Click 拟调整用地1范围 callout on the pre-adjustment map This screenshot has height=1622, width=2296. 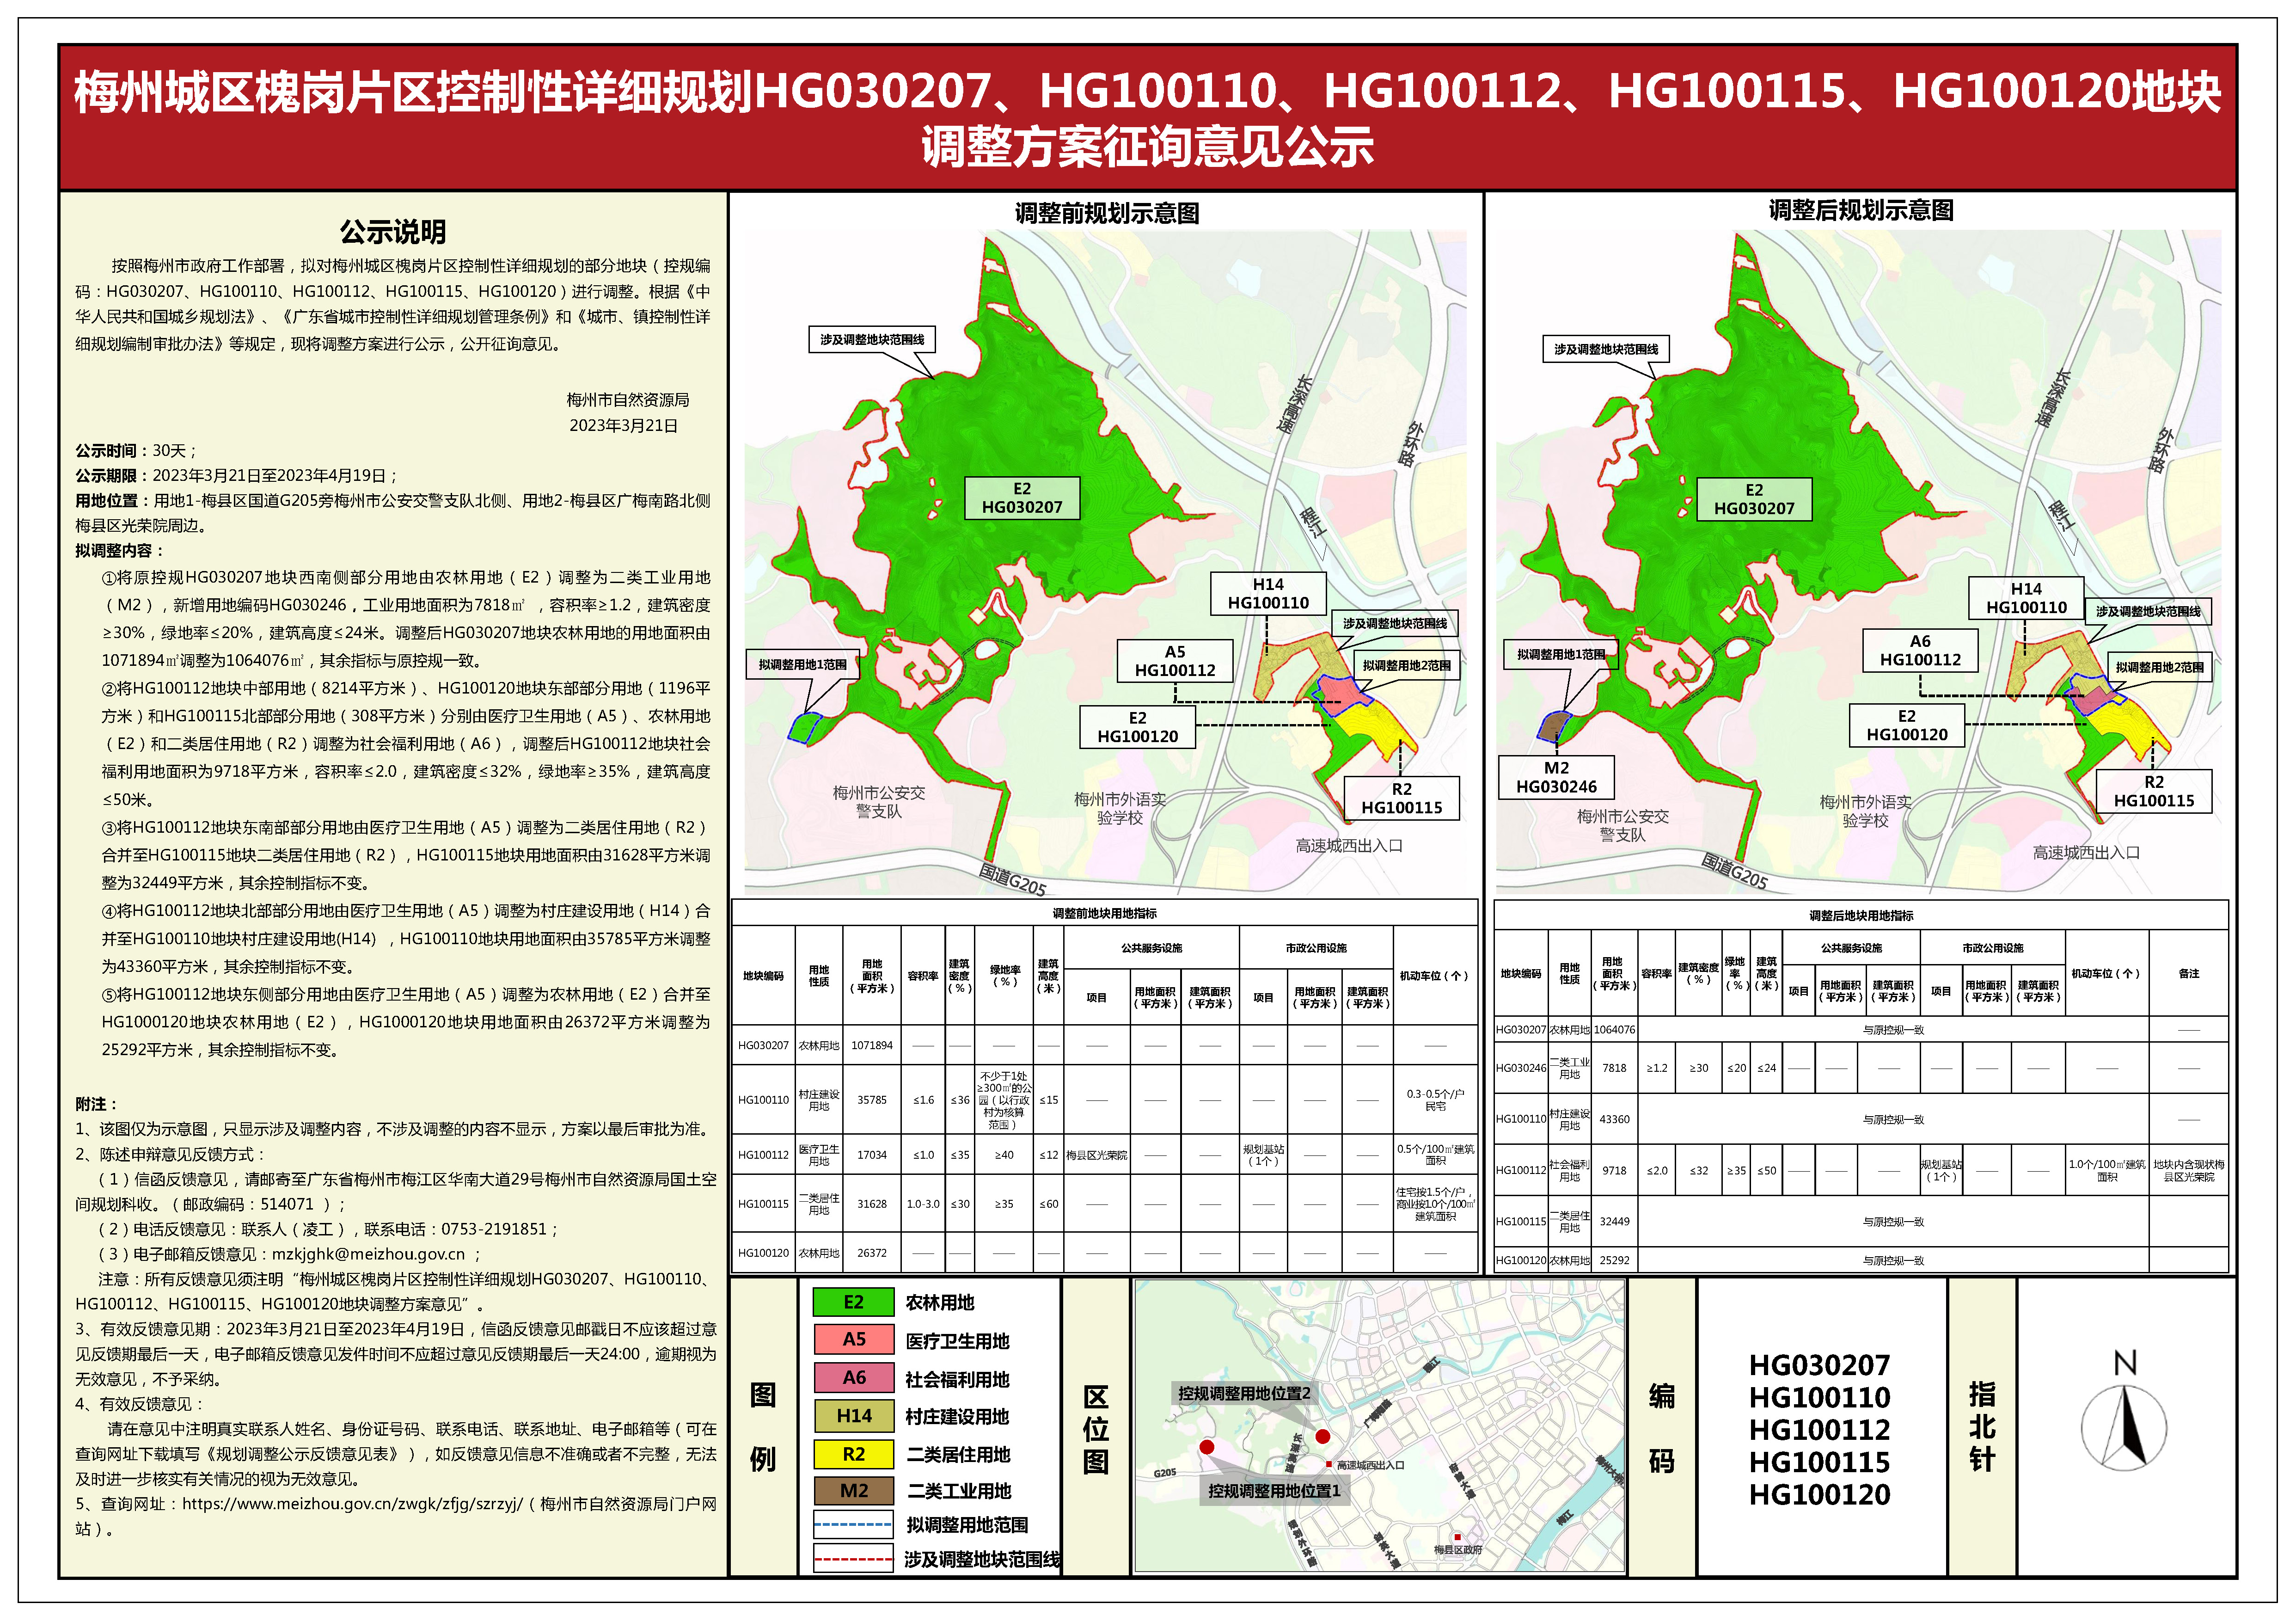[x=802, y=664]
